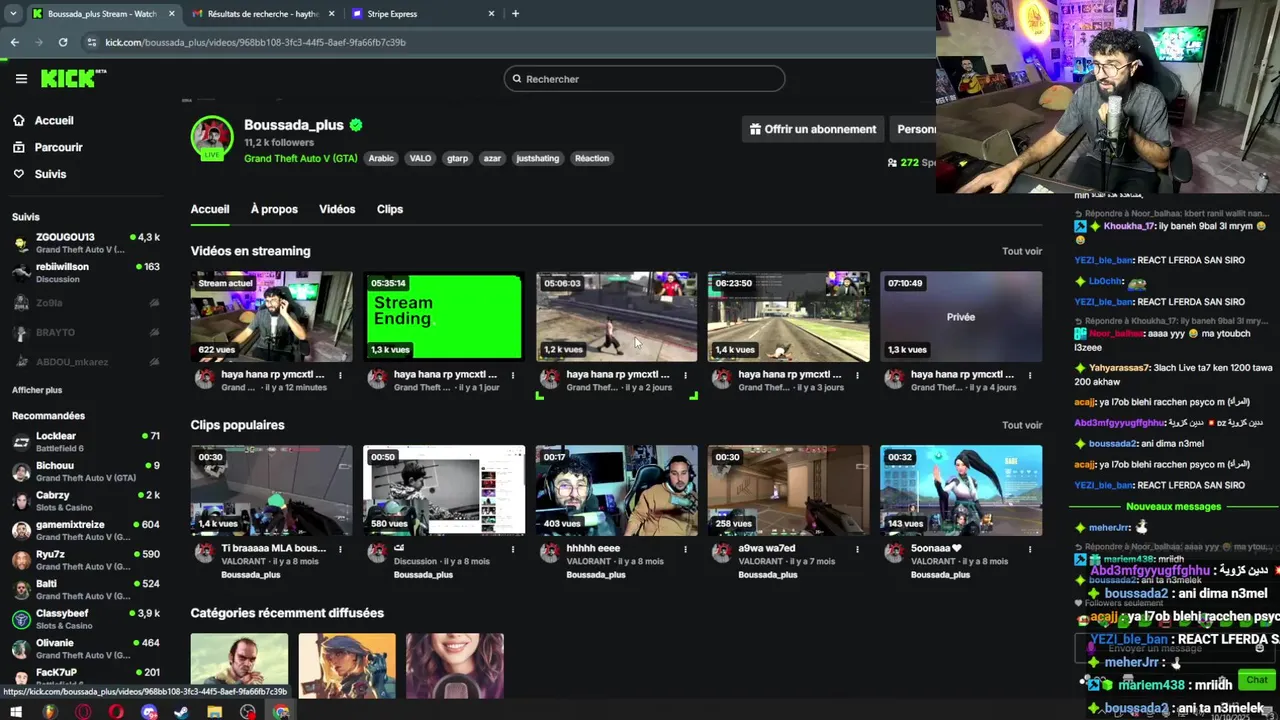
Task: Click the Arabic tag
Action: [381, 158]
